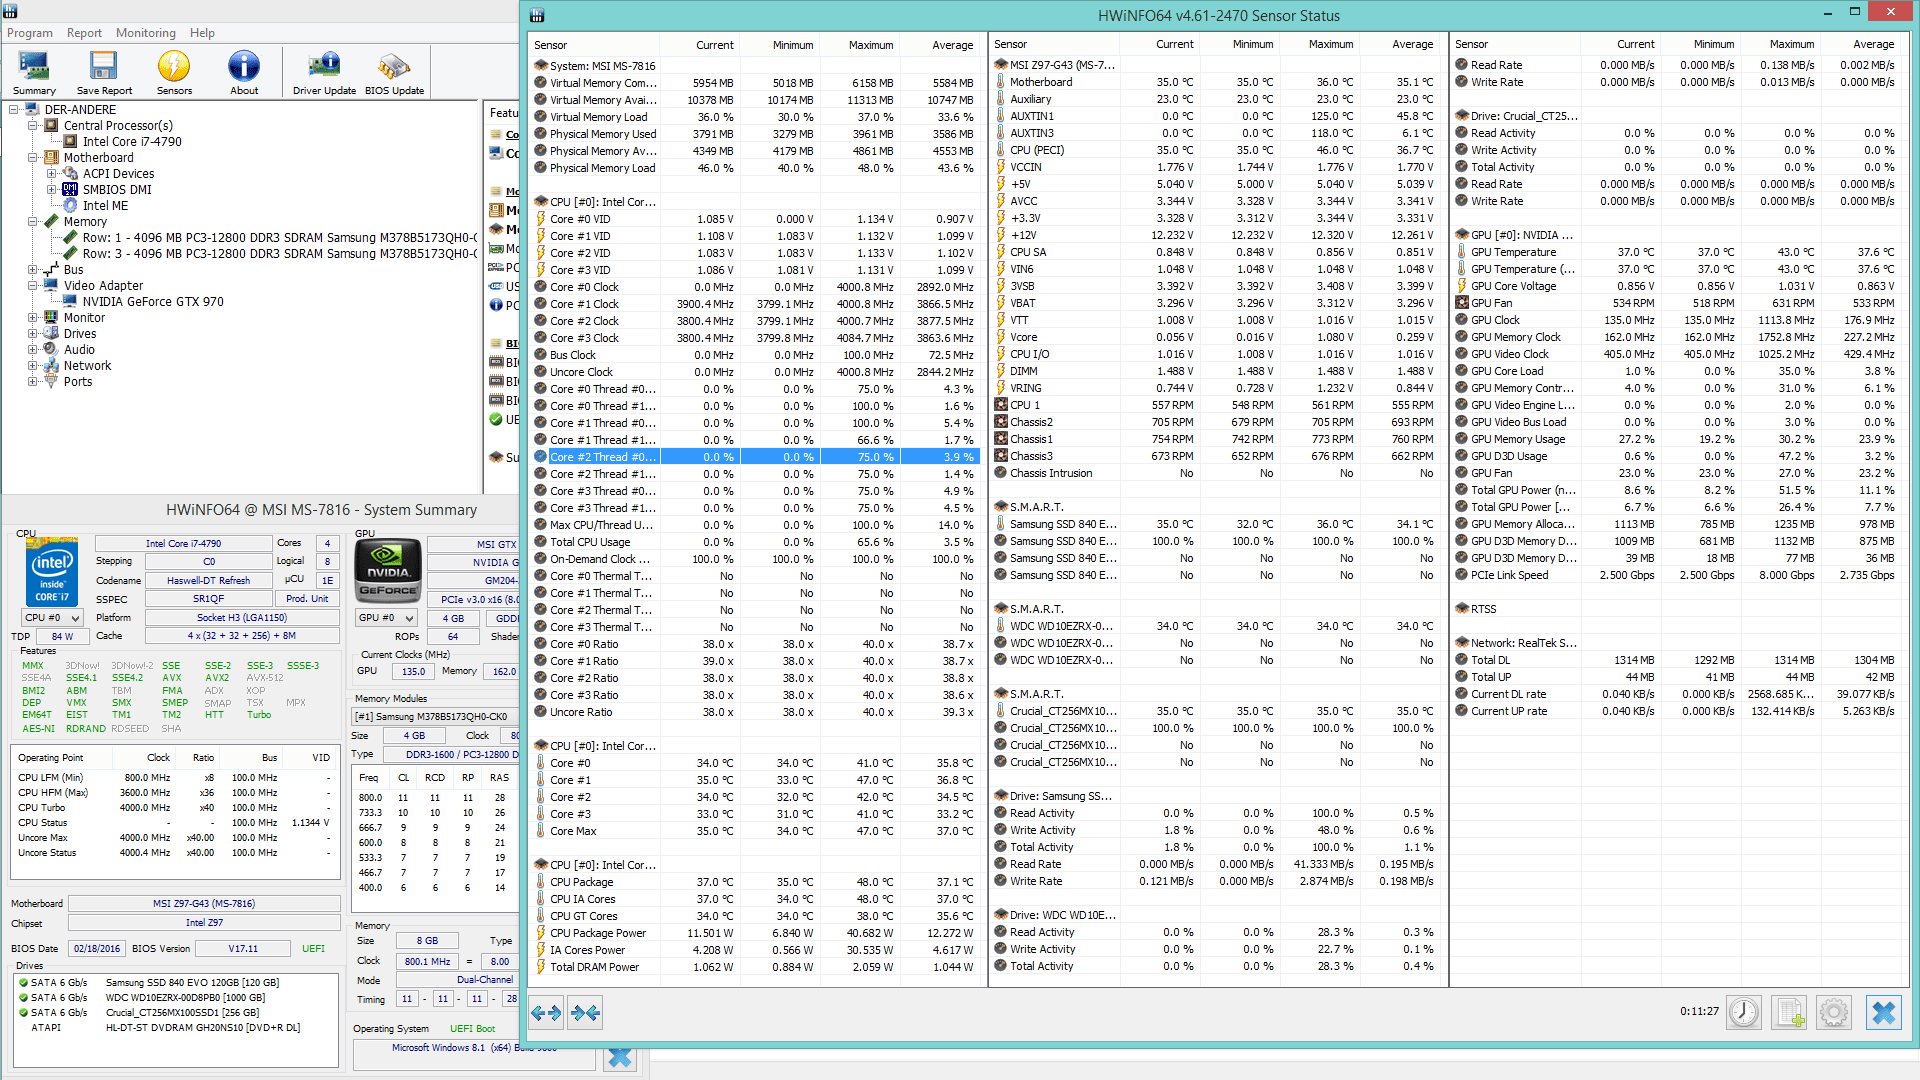The image size is (1920, 1080).
Task: Collapse the Central Processor(s) node
Action: (x=33, y=125)
